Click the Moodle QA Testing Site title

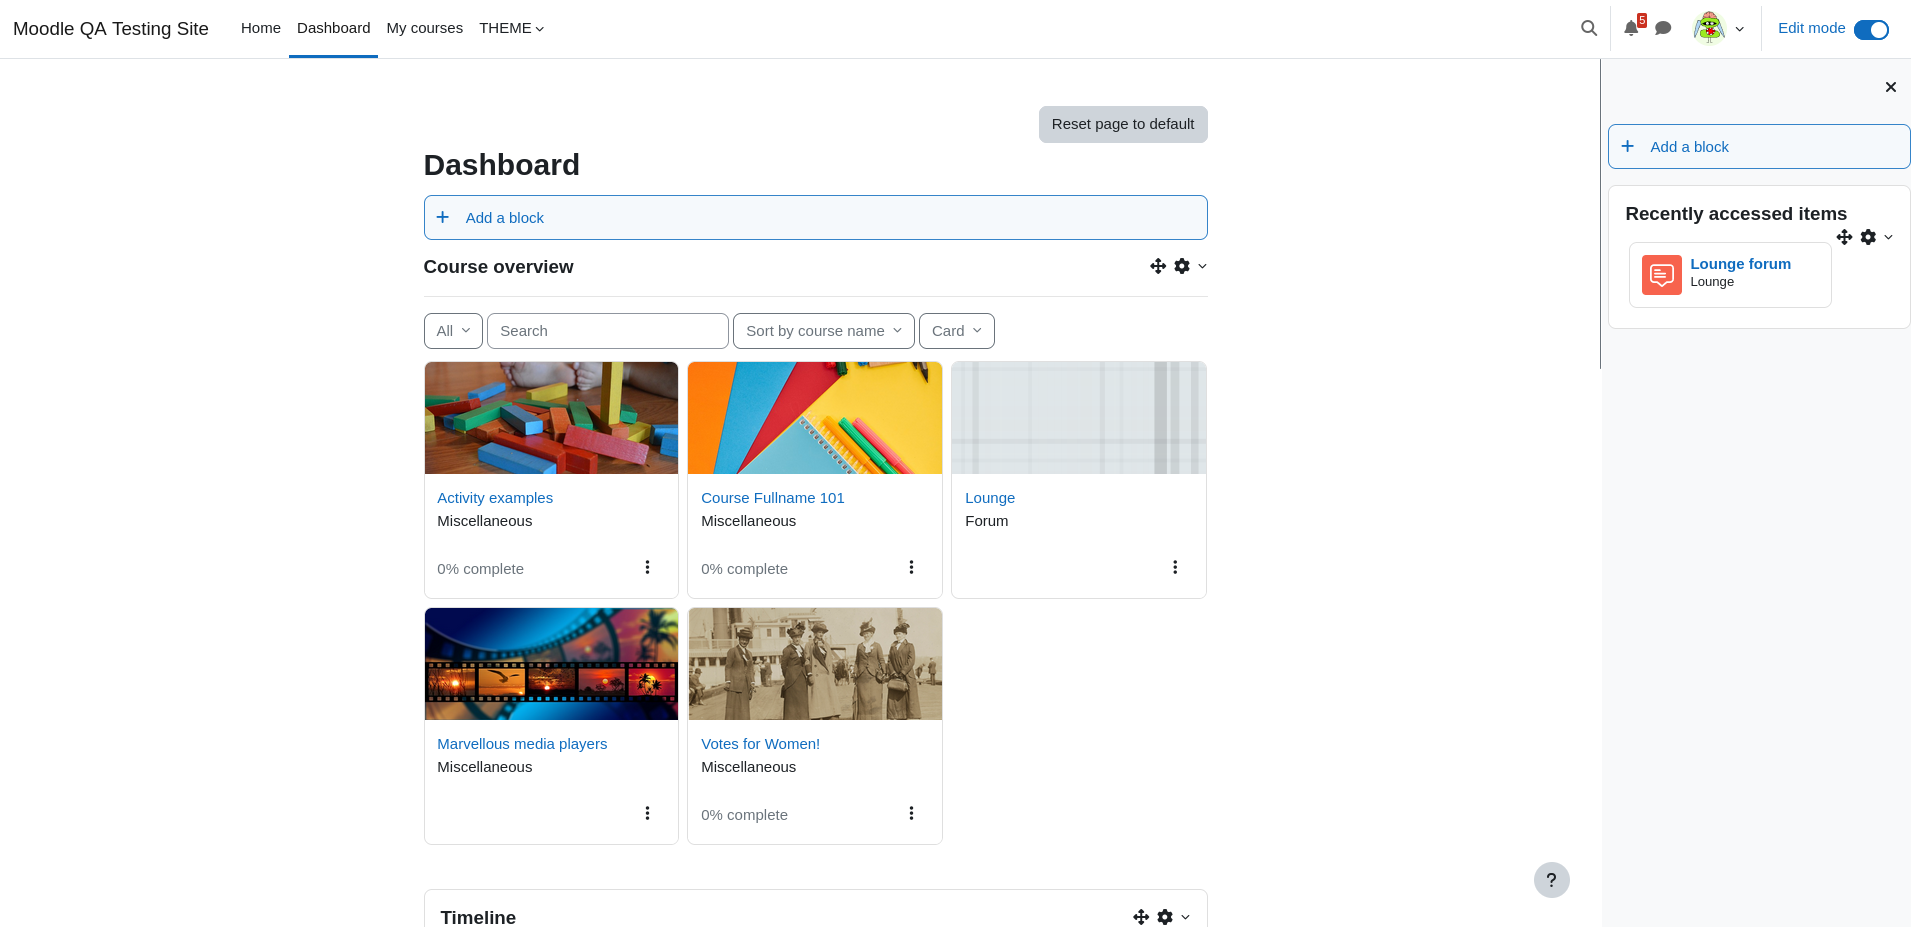coord(111,29)
